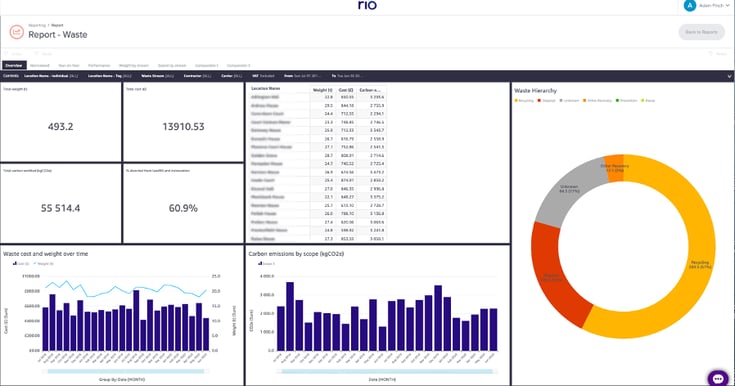735x386 pixels.
Task: Expand the filter bar chevron
Action: coord(729,76)
